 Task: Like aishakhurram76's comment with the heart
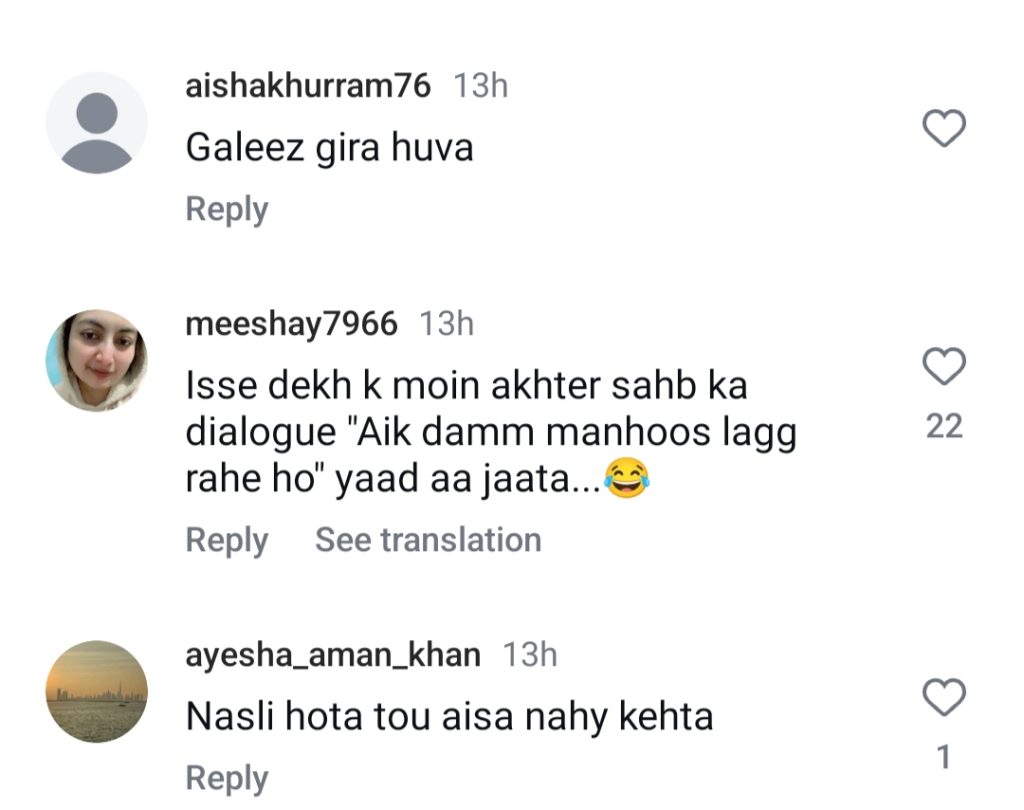pos(943,129)
